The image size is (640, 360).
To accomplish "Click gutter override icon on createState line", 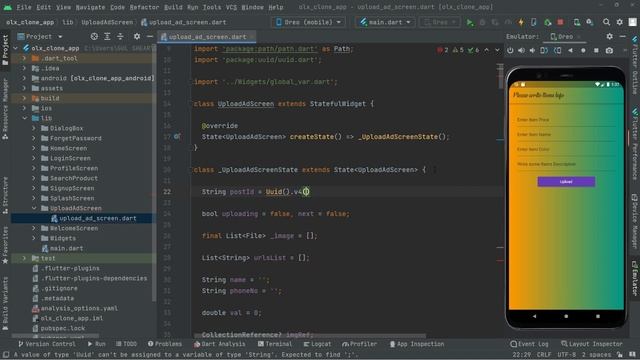I will 177,136.
